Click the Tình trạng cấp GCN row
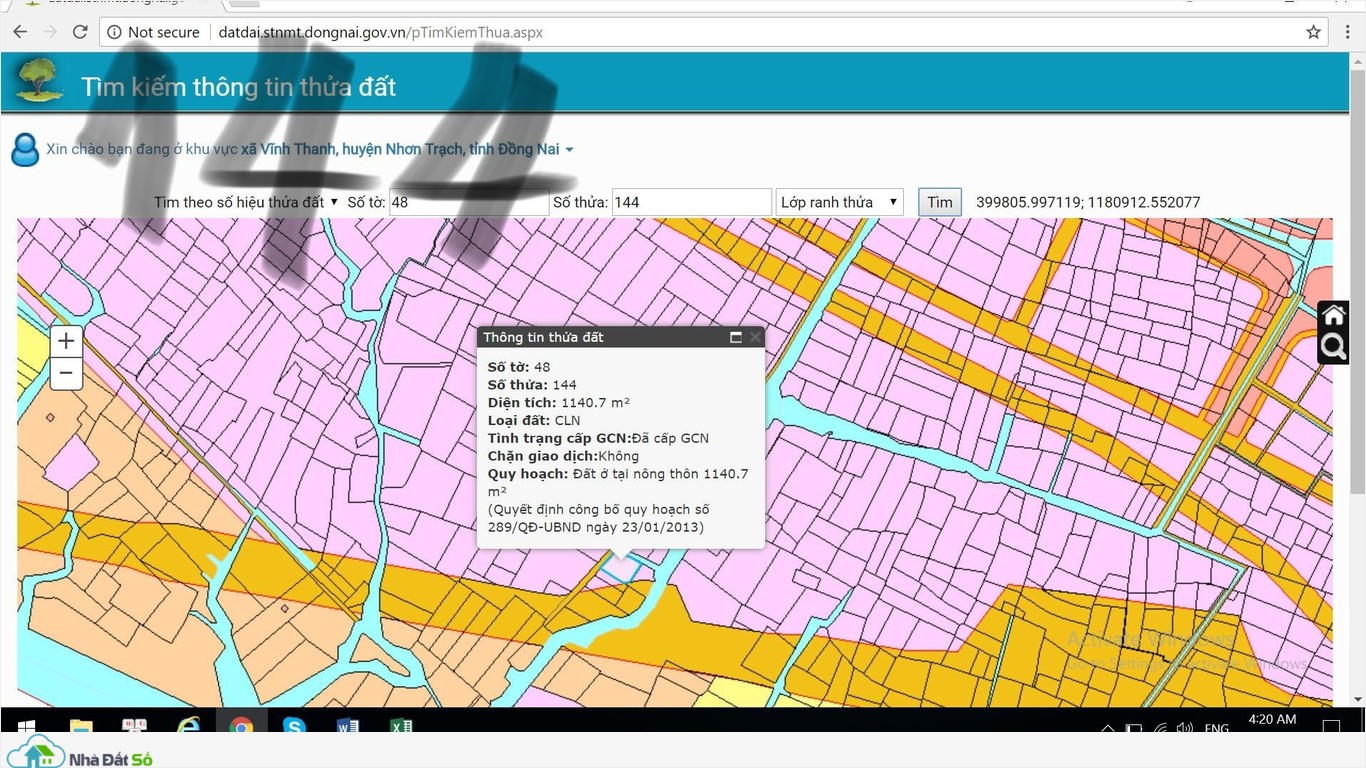This screenshot has height=768, width=1366. [x=598, y=438]
